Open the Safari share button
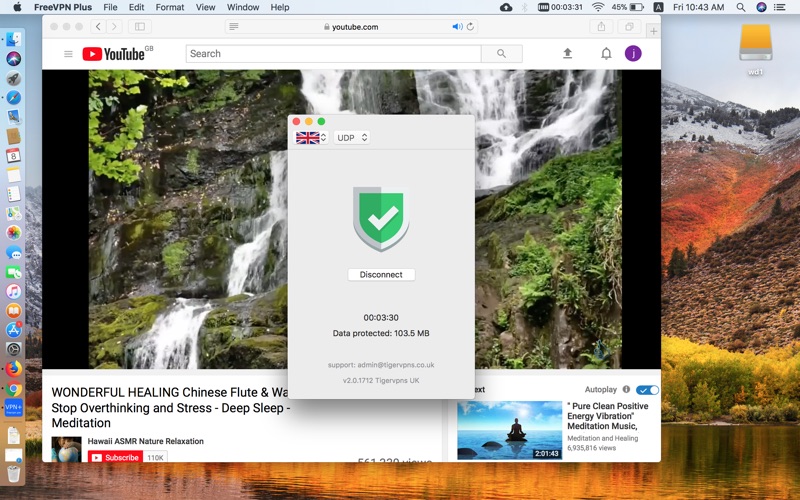This screenshot has width=800, height=500. click(x=601, y=27)
